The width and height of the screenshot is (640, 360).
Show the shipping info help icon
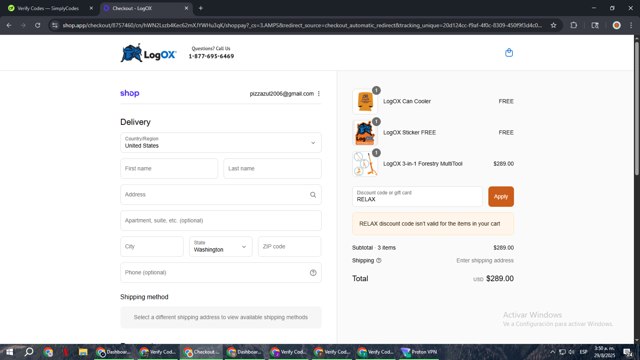[379, 260]
